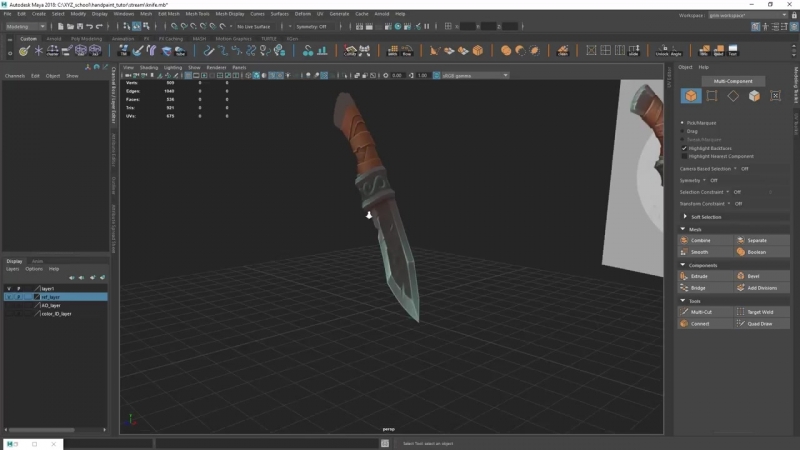This screenshot has width=800, height=450.
Task: Expand the Soft Selection section
Action: 705,217
